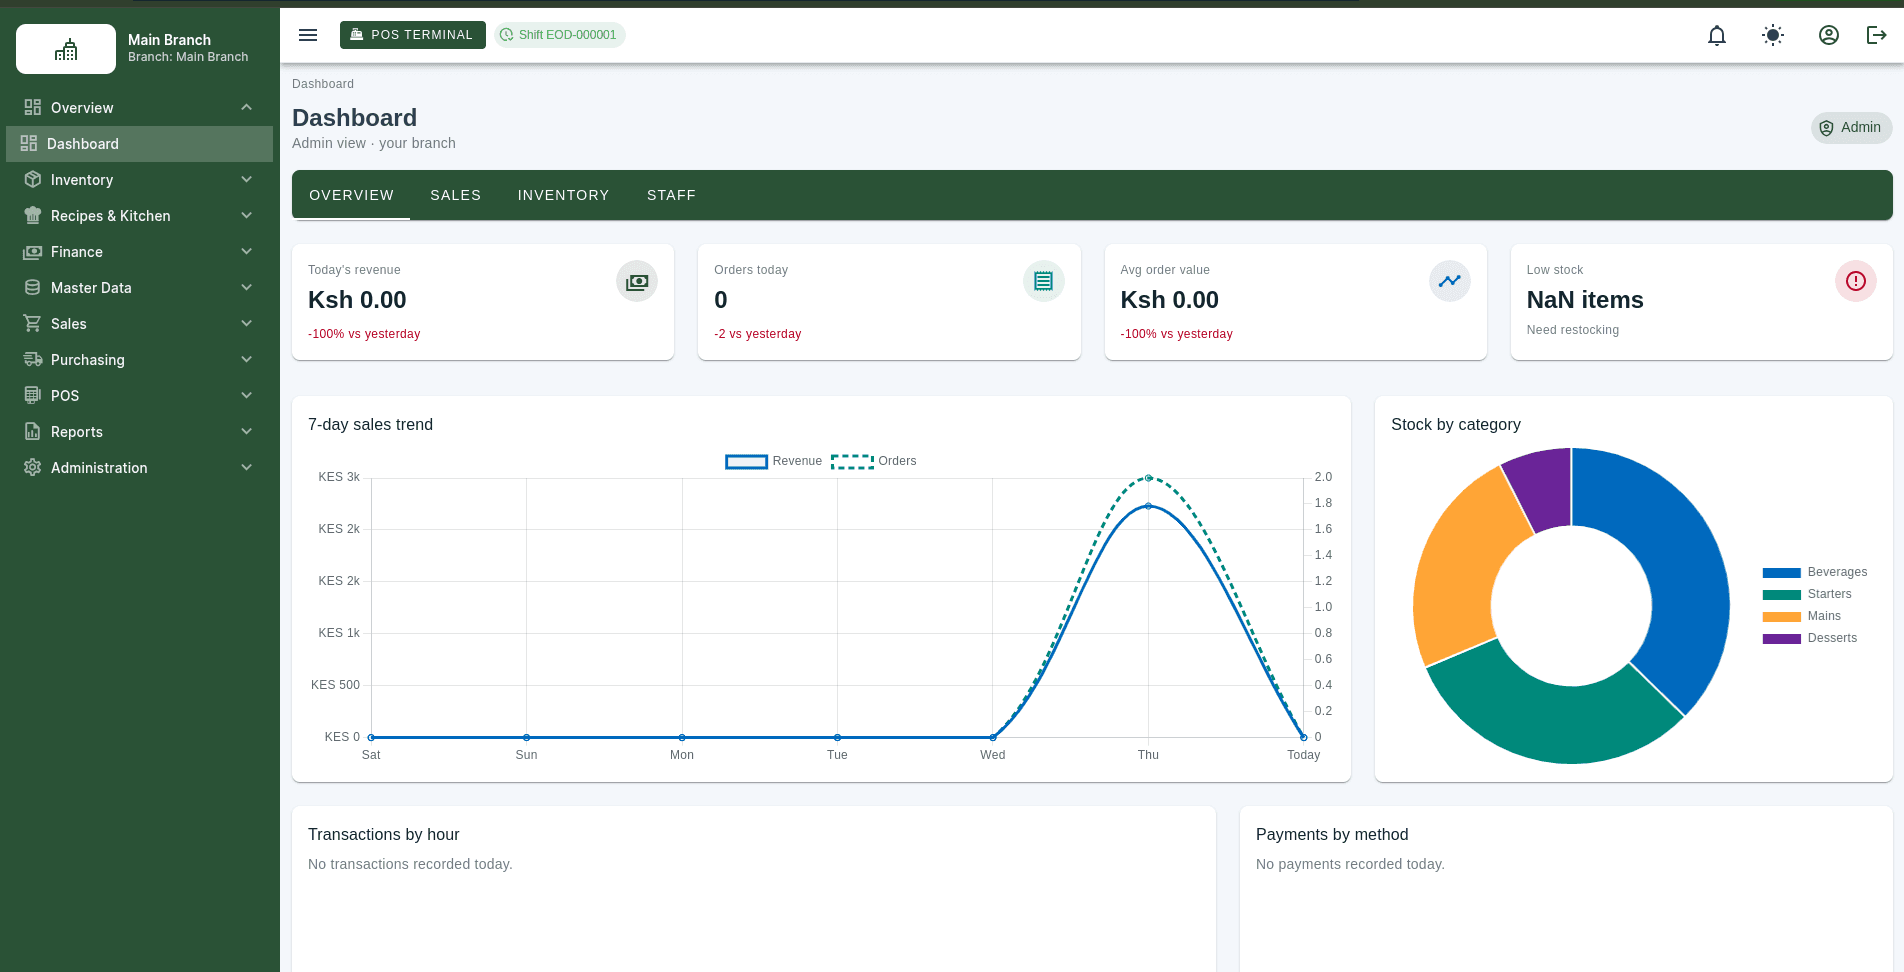
Task: Open the hamburger menu icon
Action: pos(308,35)
